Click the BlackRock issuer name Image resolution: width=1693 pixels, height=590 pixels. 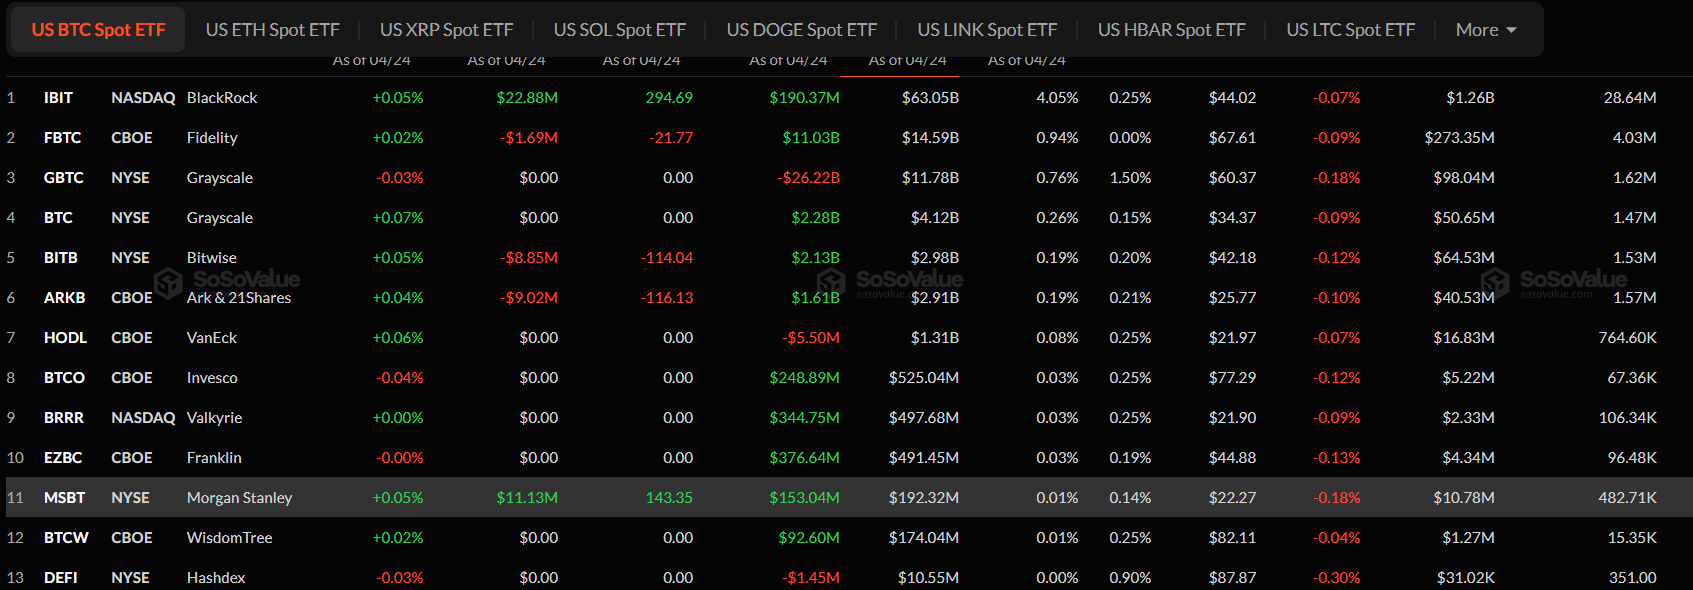tap(222, 98)
